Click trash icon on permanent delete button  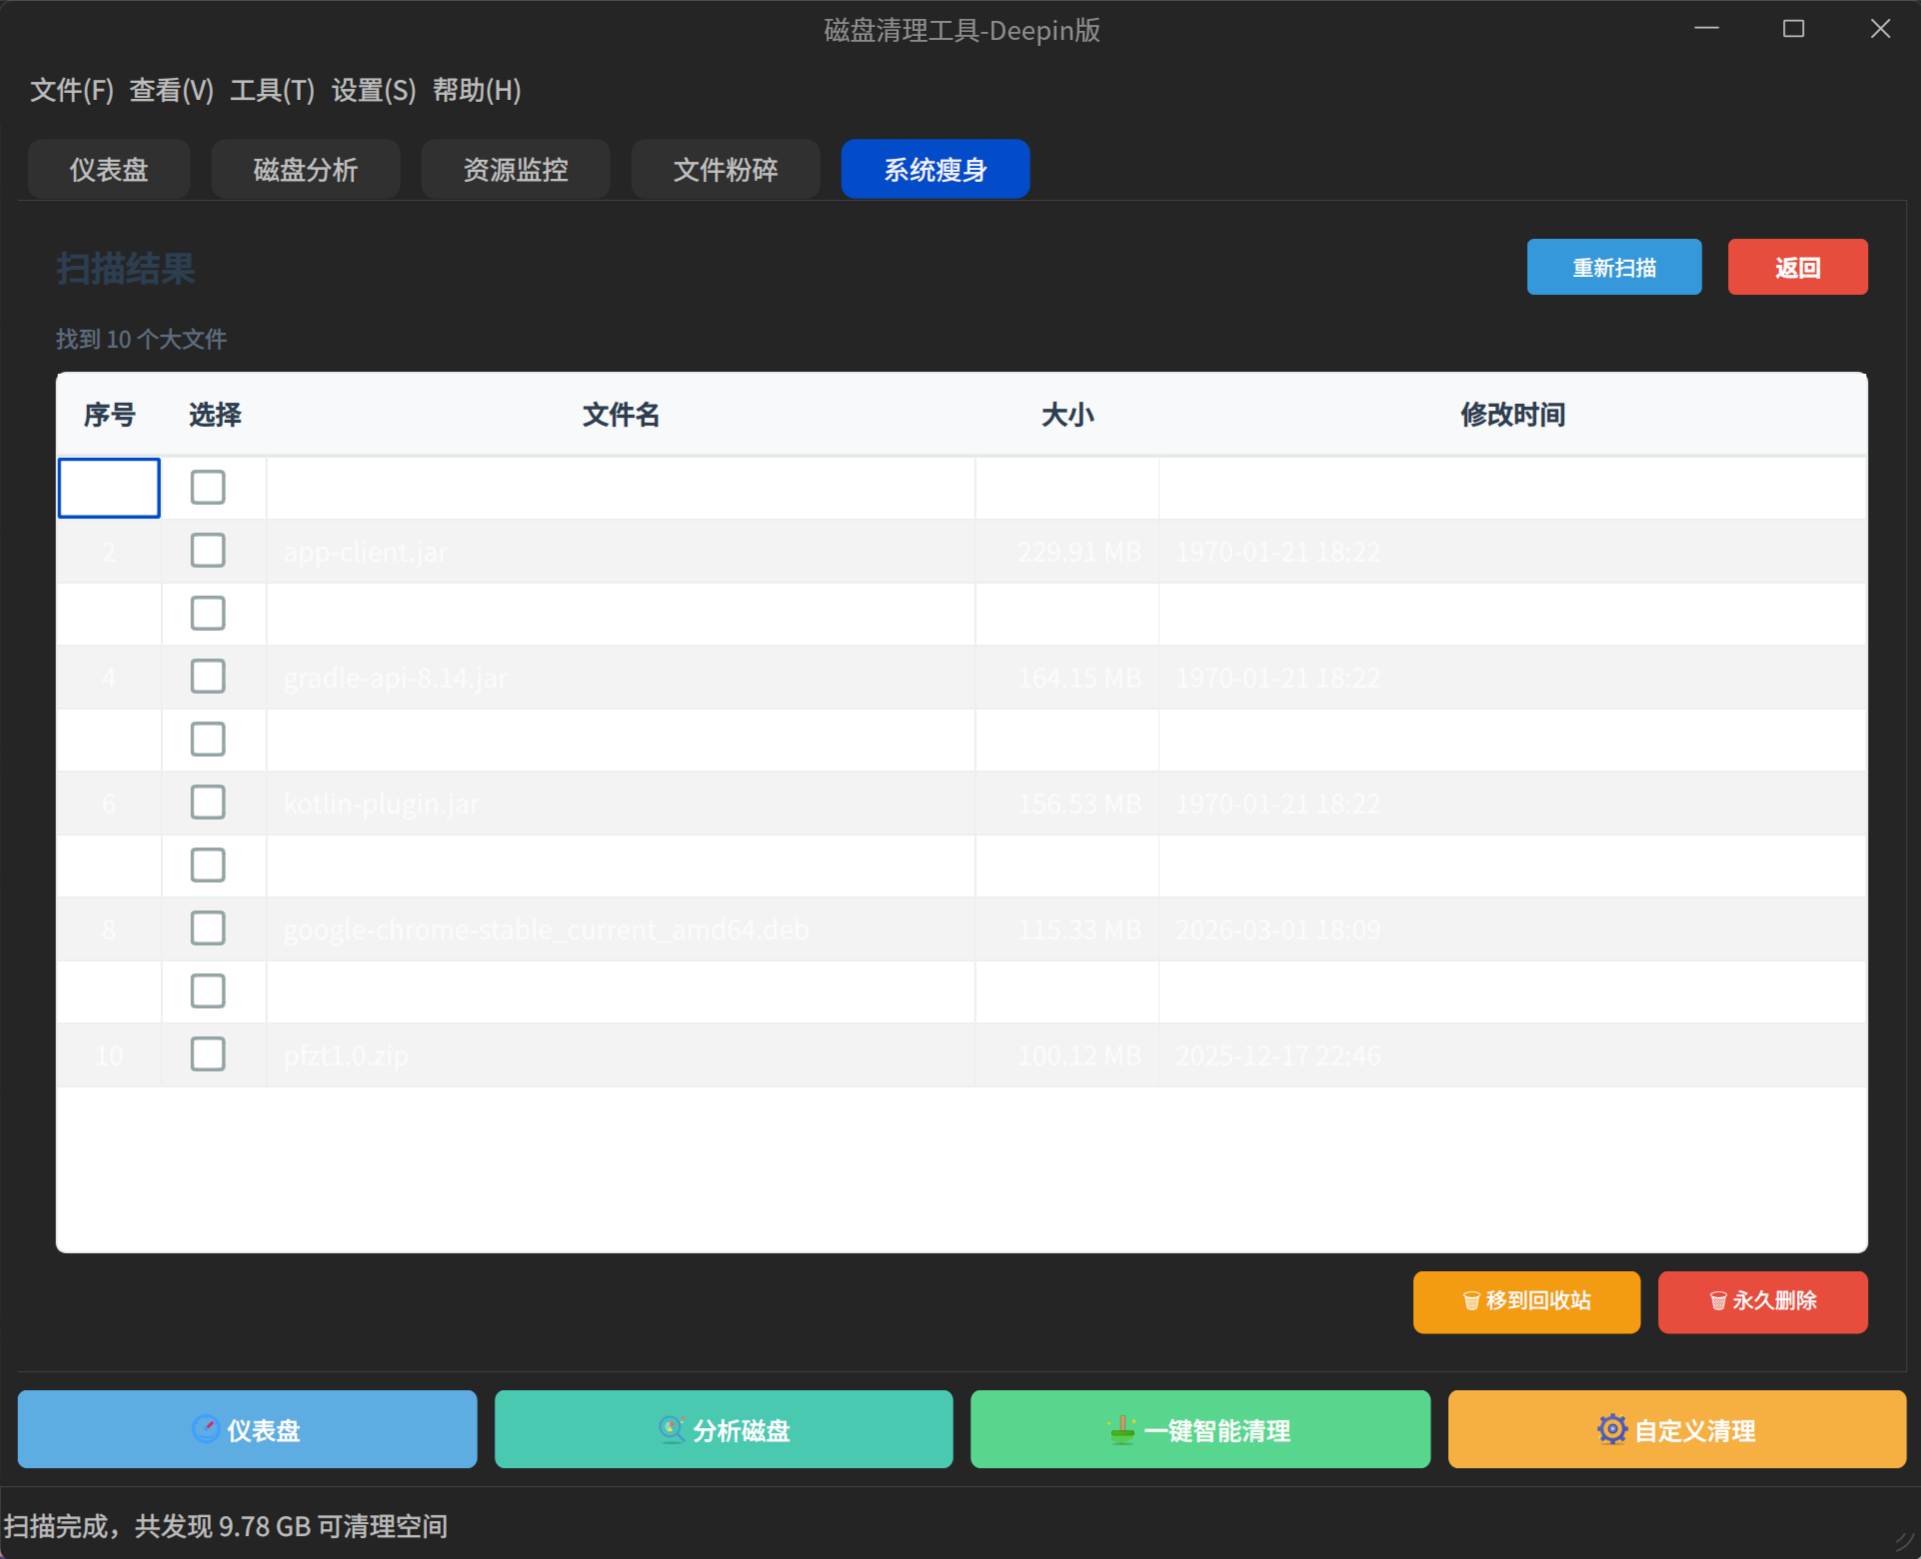click(1718, 1301)
